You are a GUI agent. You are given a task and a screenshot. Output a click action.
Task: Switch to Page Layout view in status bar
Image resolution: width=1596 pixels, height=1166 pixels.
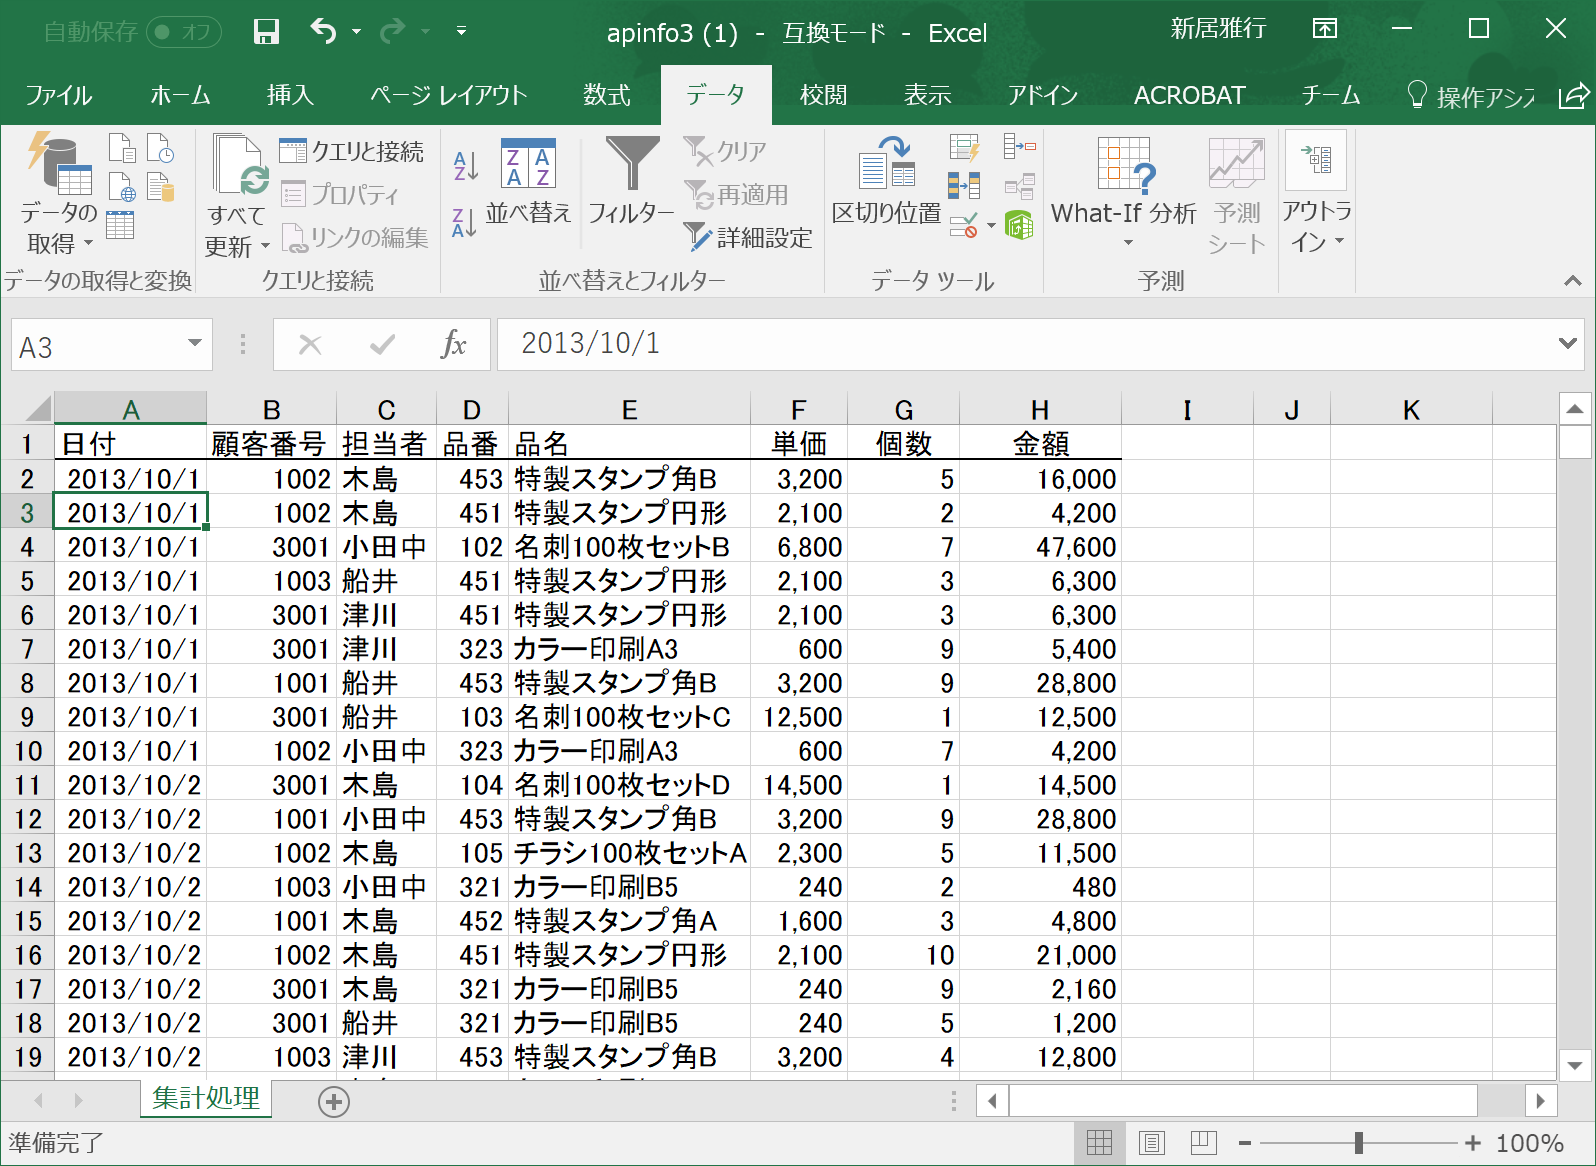[1151, 1142]
